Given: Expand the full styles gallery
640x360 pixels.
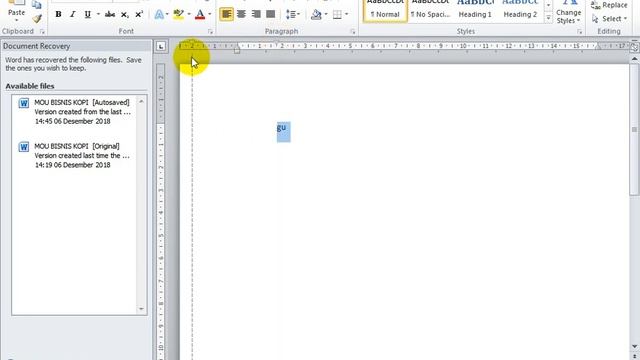Looking at the screenshot, I should click(549, 18).
